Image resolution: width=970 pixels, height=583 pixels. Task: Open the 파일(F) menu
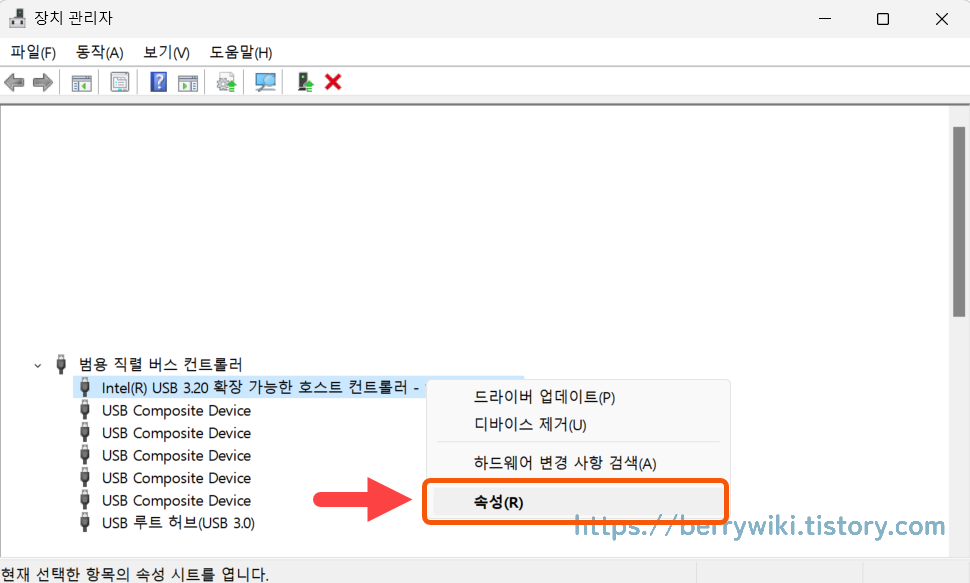[31, 52]
